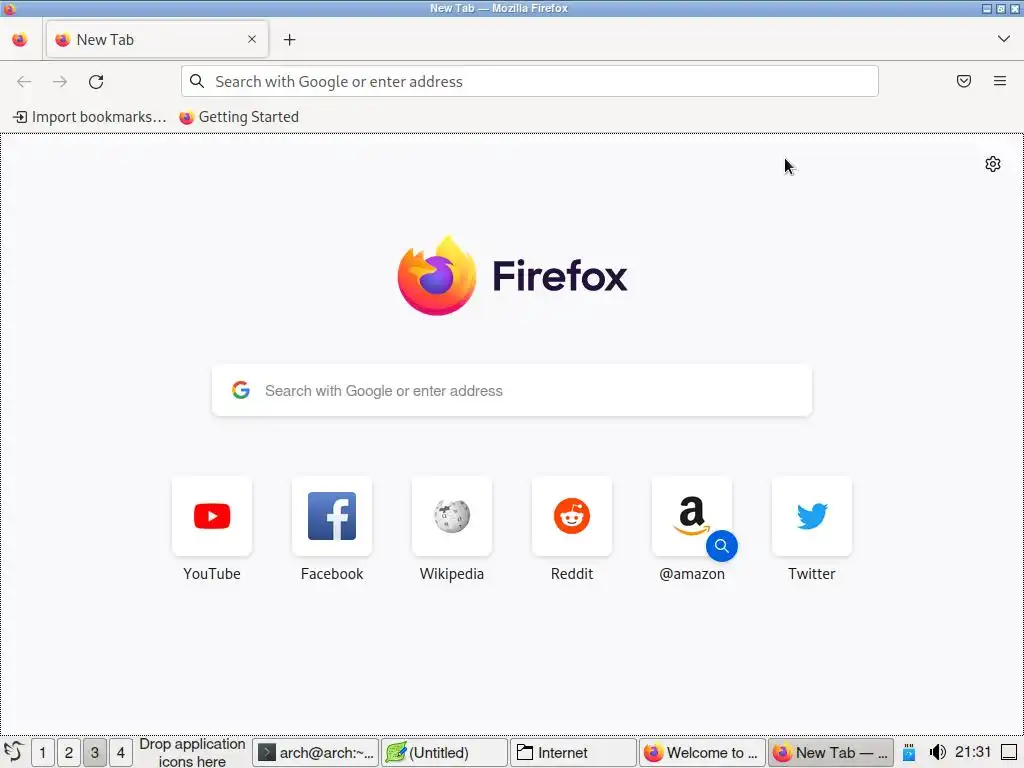Switch to Welcome to Firefox taskbar window

(701, 753)
